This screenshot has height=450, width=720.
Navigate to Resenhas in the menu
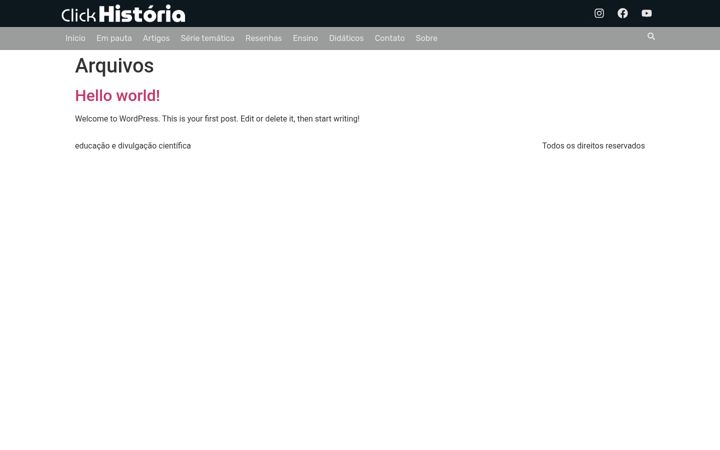[x=264, y=38]
